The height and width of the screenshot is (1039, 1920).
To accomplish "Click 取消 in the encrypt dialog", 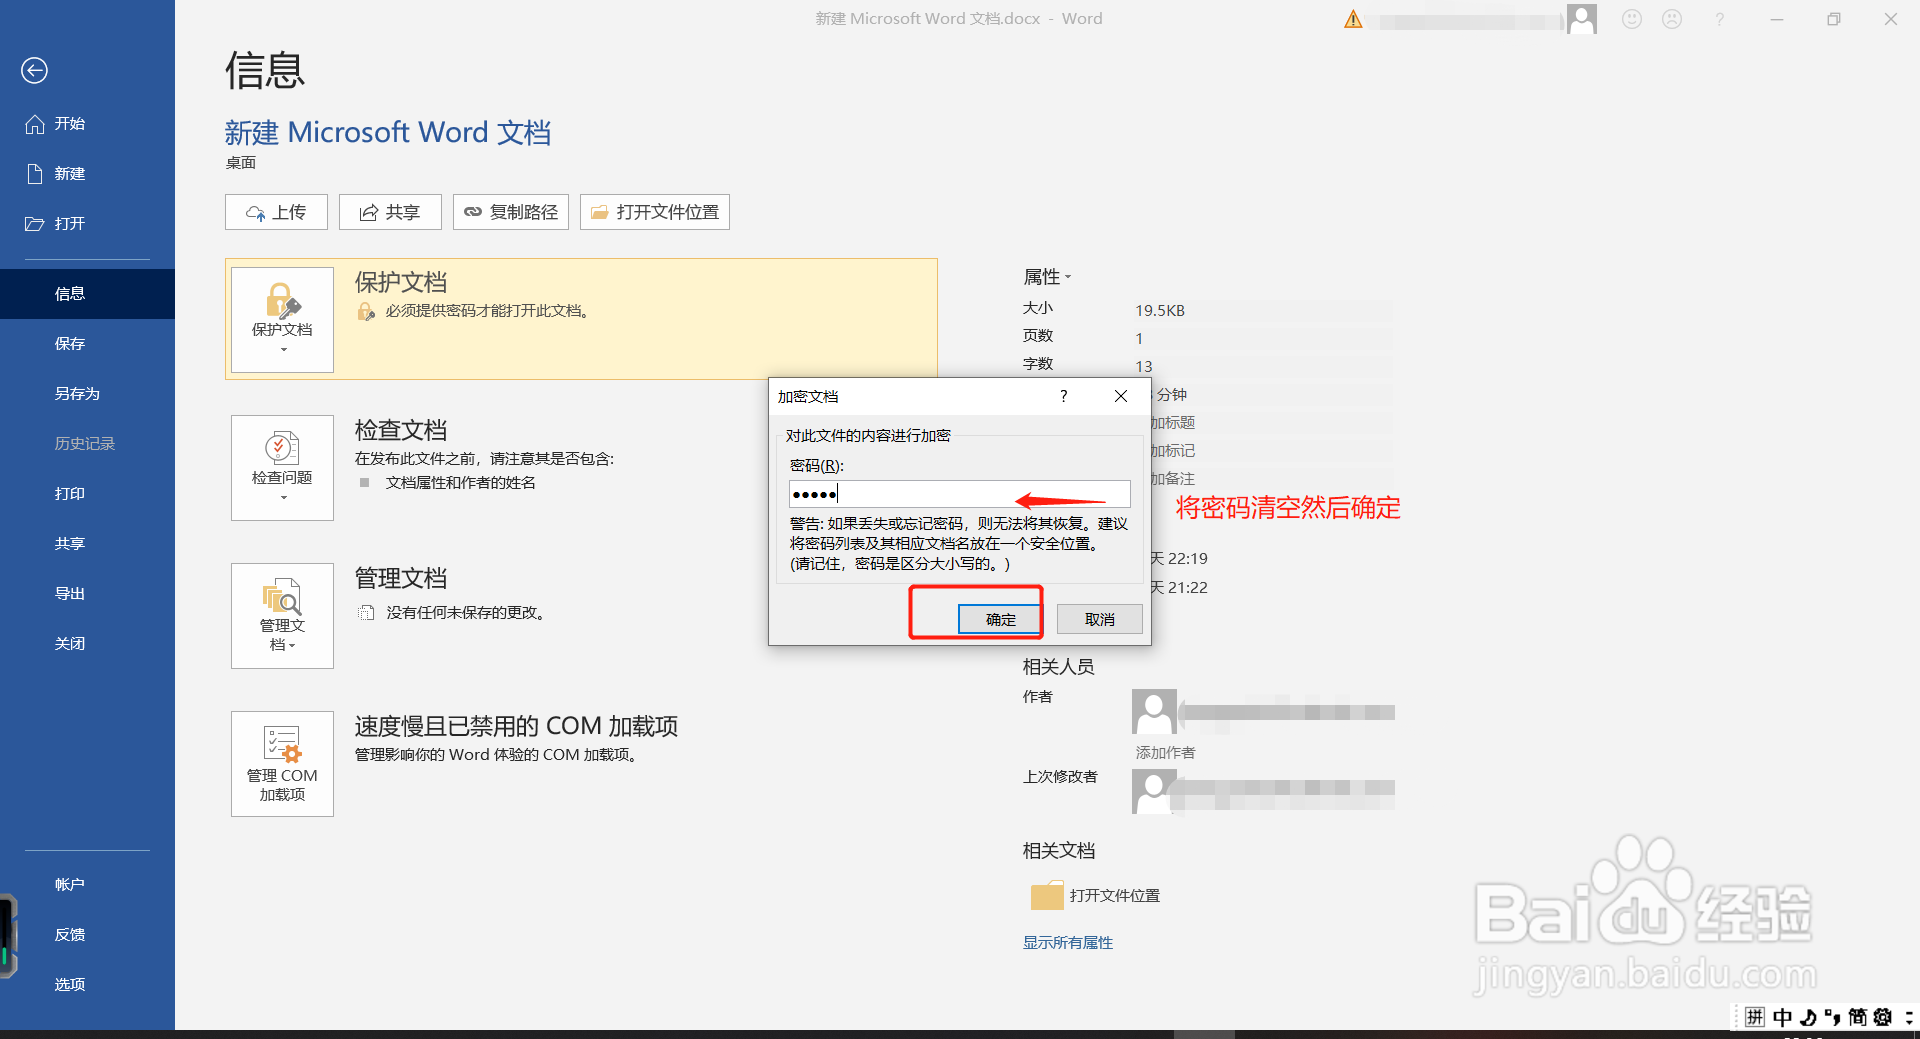I will tap(1100, 620).
